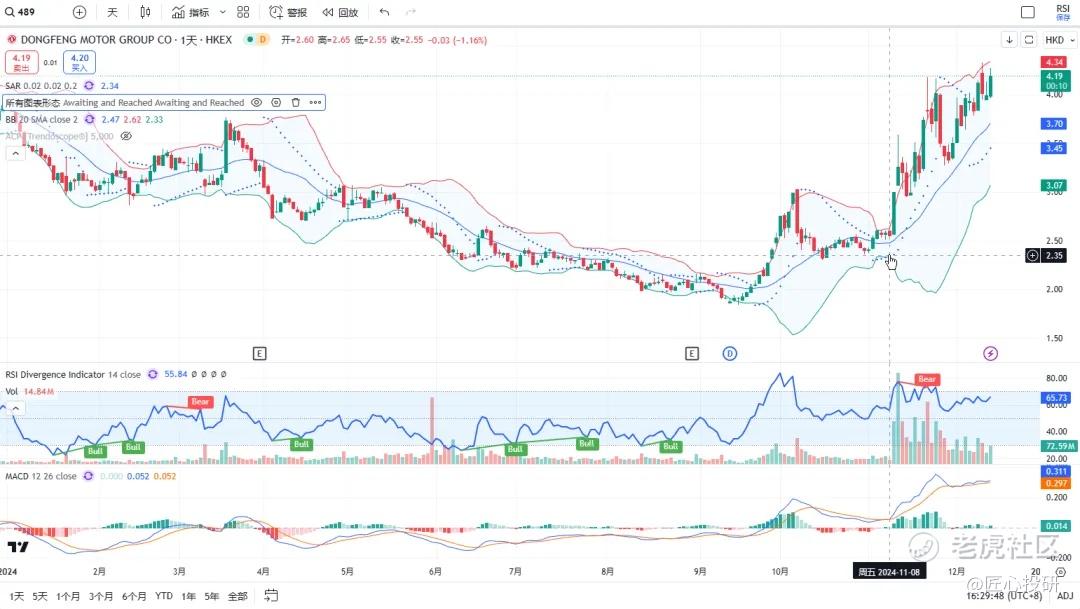Open RSI 保存 layout menu
Screen dimensions: 1080x609
point(1063,12)
